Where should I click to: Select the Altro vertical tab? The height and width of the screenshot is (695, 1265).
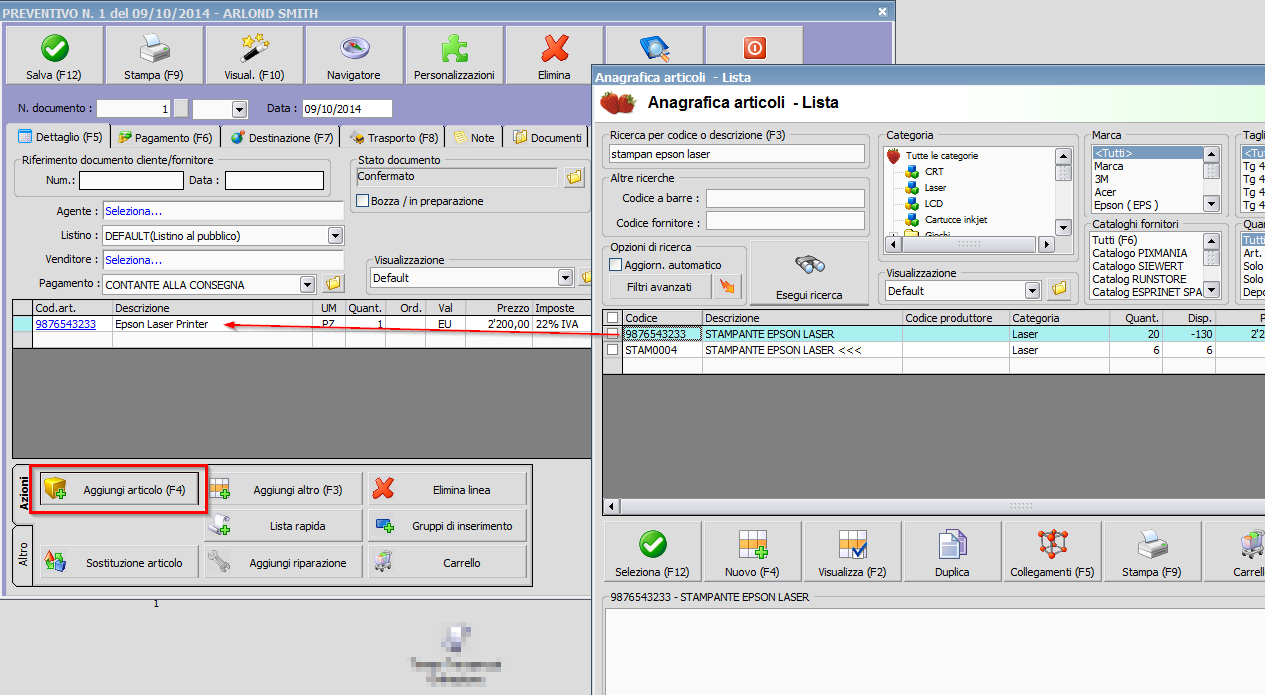click(24, 555)
